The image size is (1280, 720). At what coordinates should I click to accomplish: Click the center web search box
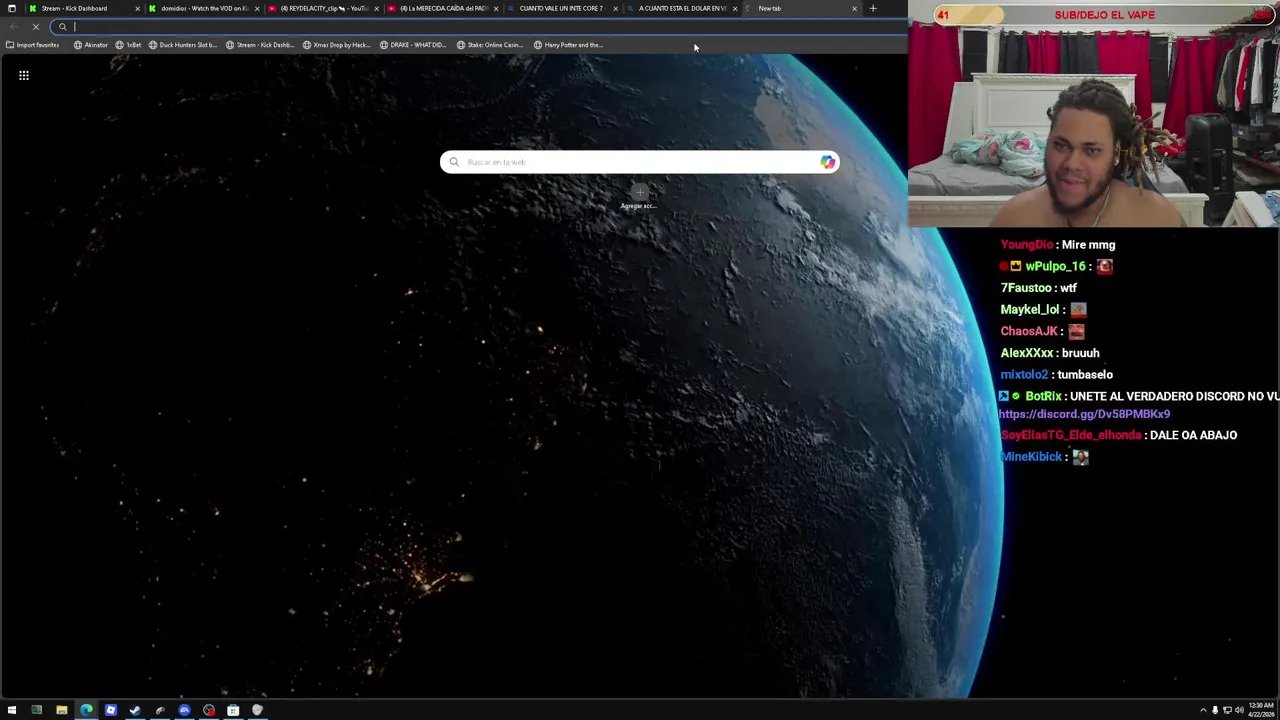(639, 162)
